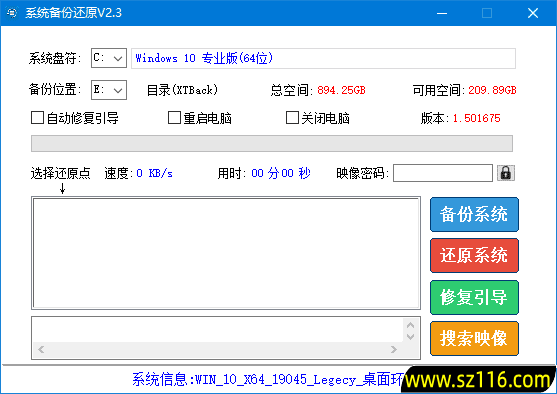This screenshot has height=394, width=557.
Task: Click the Windows 10 专业版(64位) text field
Action: coord(323,58)
